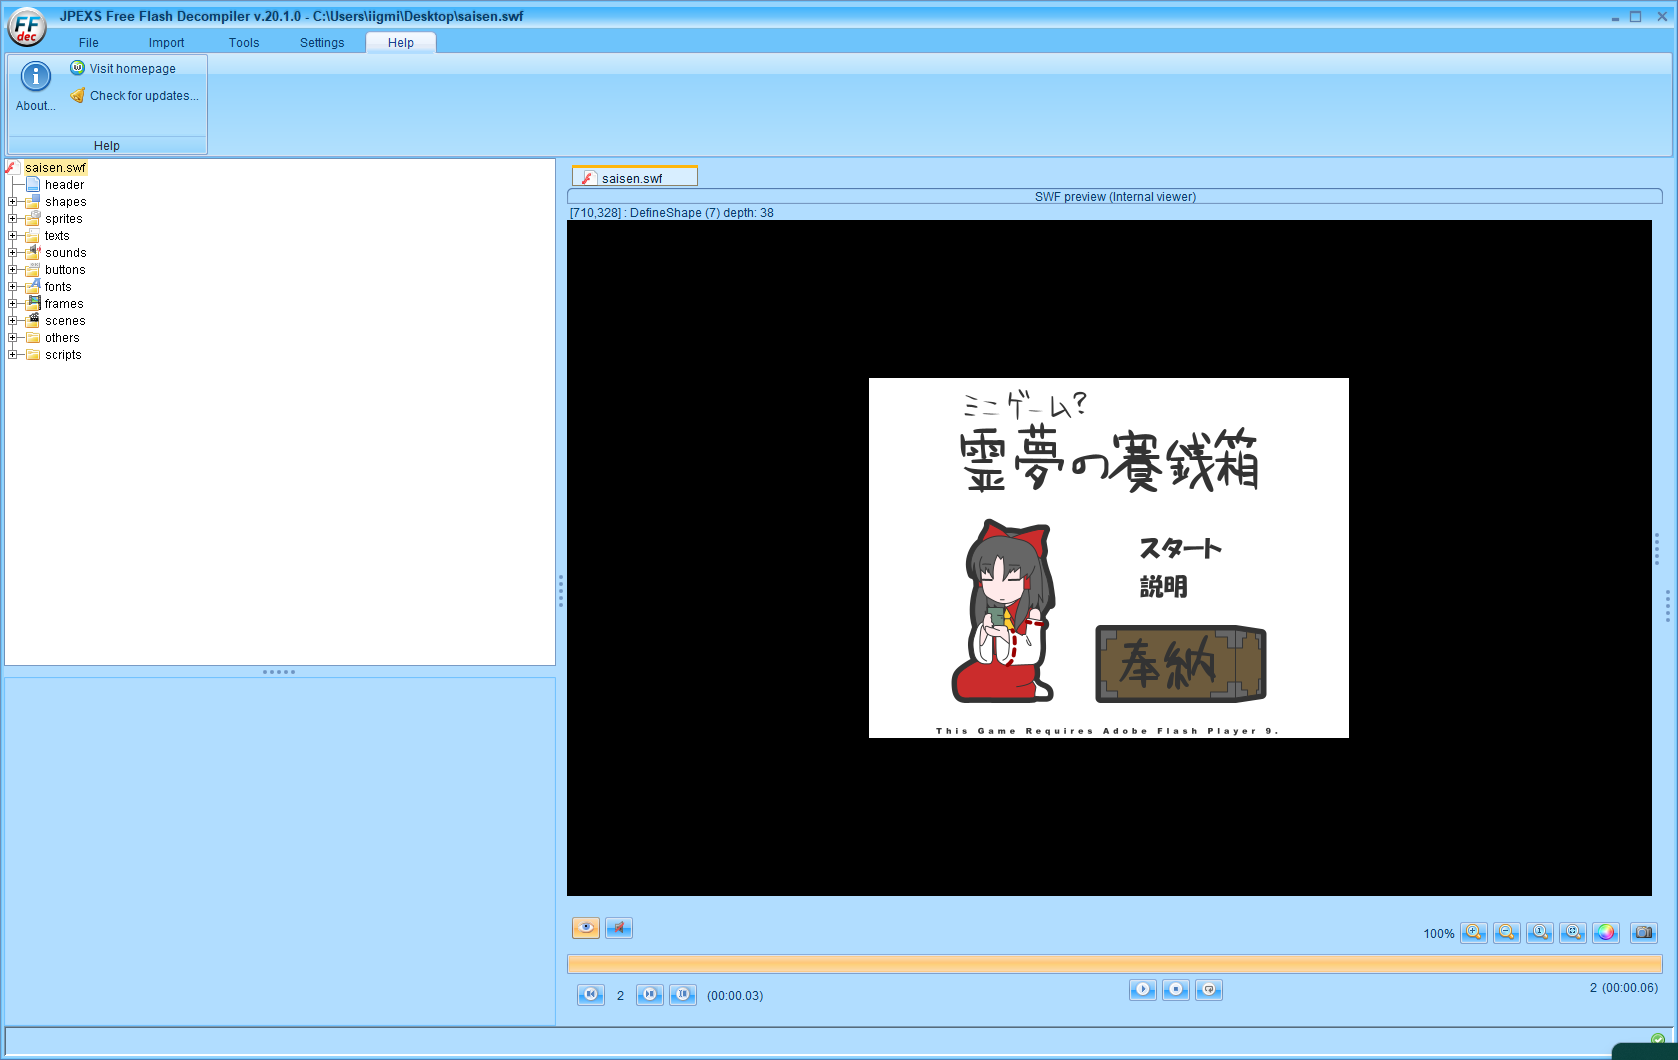Screen dimensions: 1678x1060
Task: Expand the frames folder
Action: click(x=13, y=303)
